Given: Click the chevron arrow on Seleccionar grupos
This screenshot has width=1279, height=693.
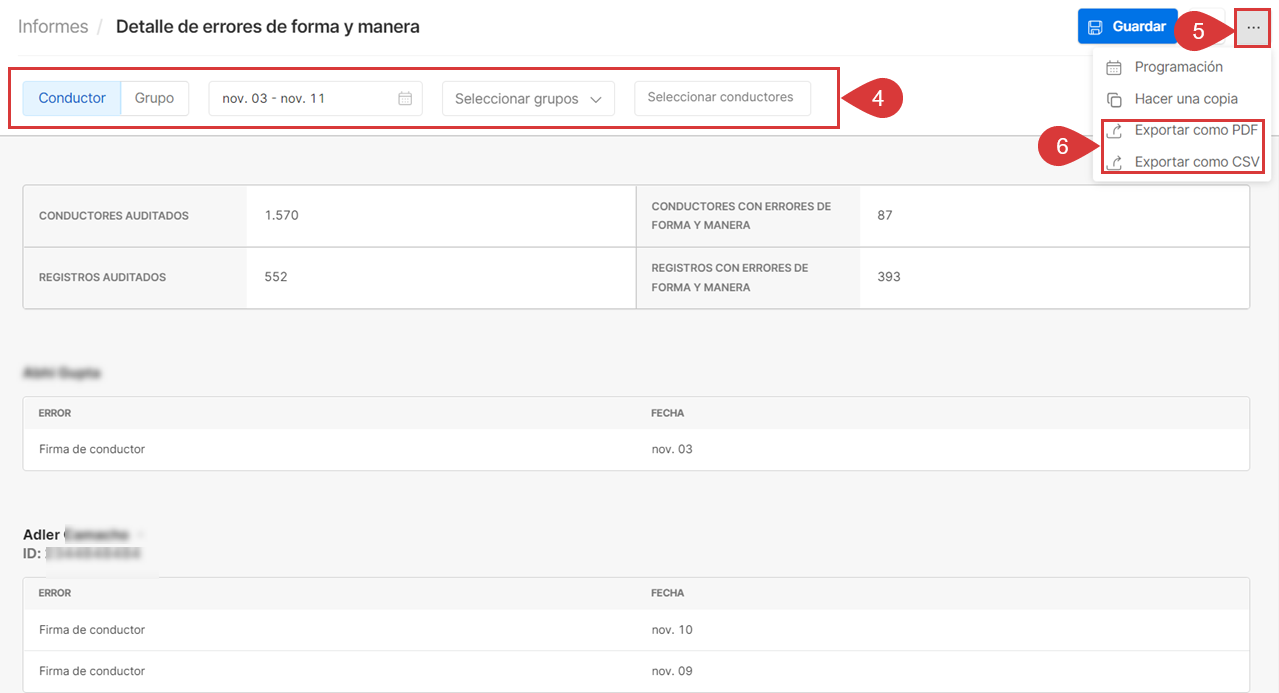Looking at the screenshot, I should [x=596, y=100].
